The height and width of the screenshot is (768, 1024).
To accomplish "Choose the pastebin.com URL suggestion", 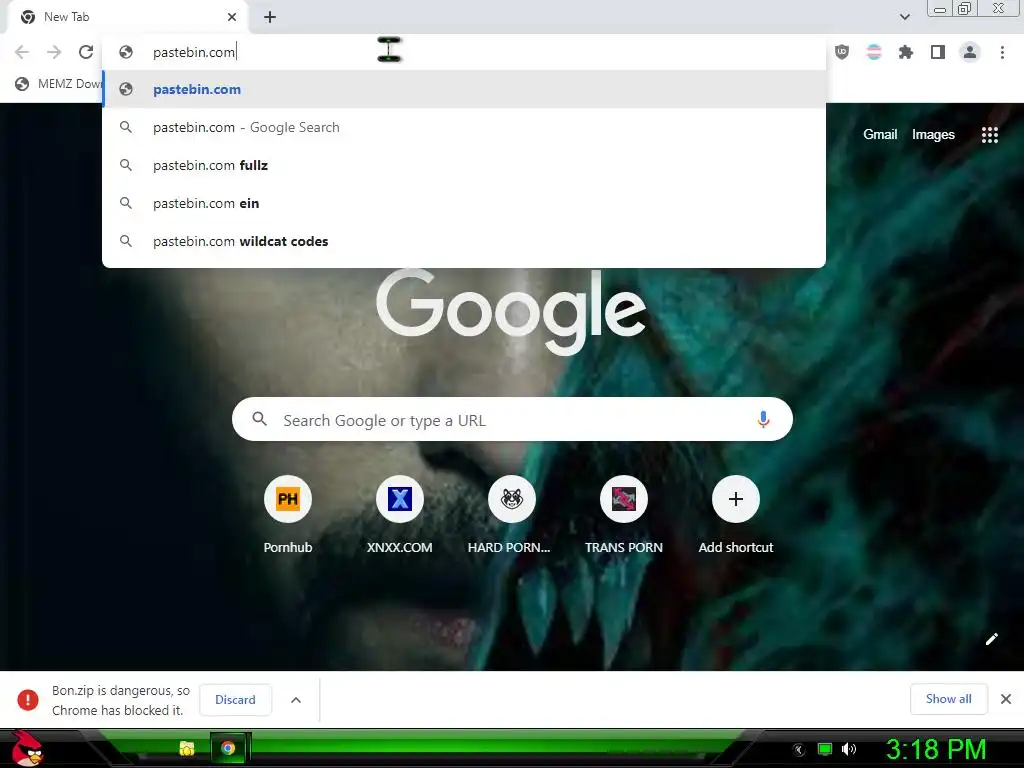I will tap(464, 89).
